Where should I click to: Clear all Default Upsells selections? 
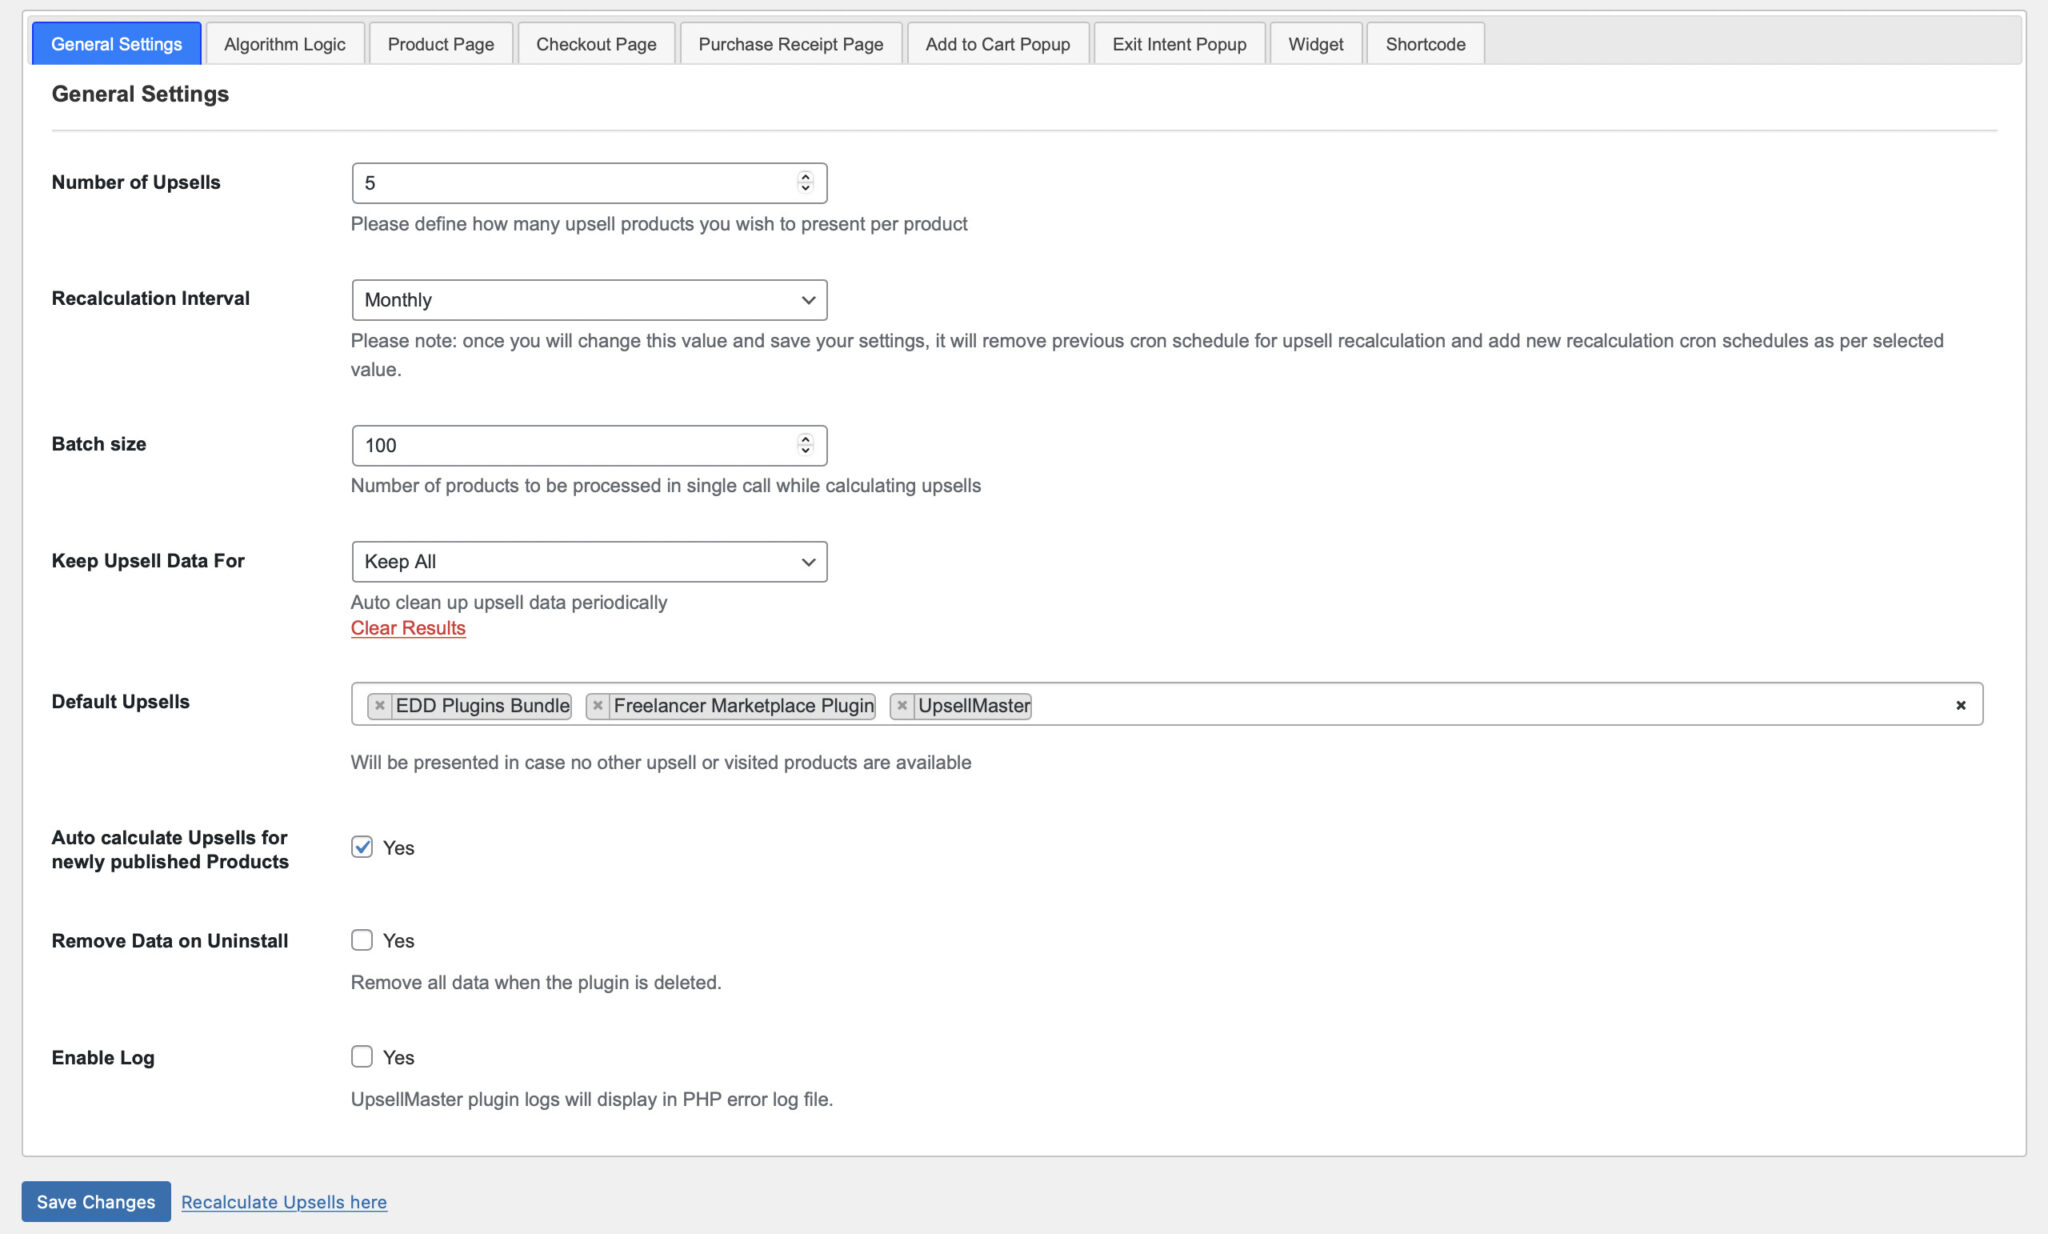pyautogui.click(x=1960, y=705)
